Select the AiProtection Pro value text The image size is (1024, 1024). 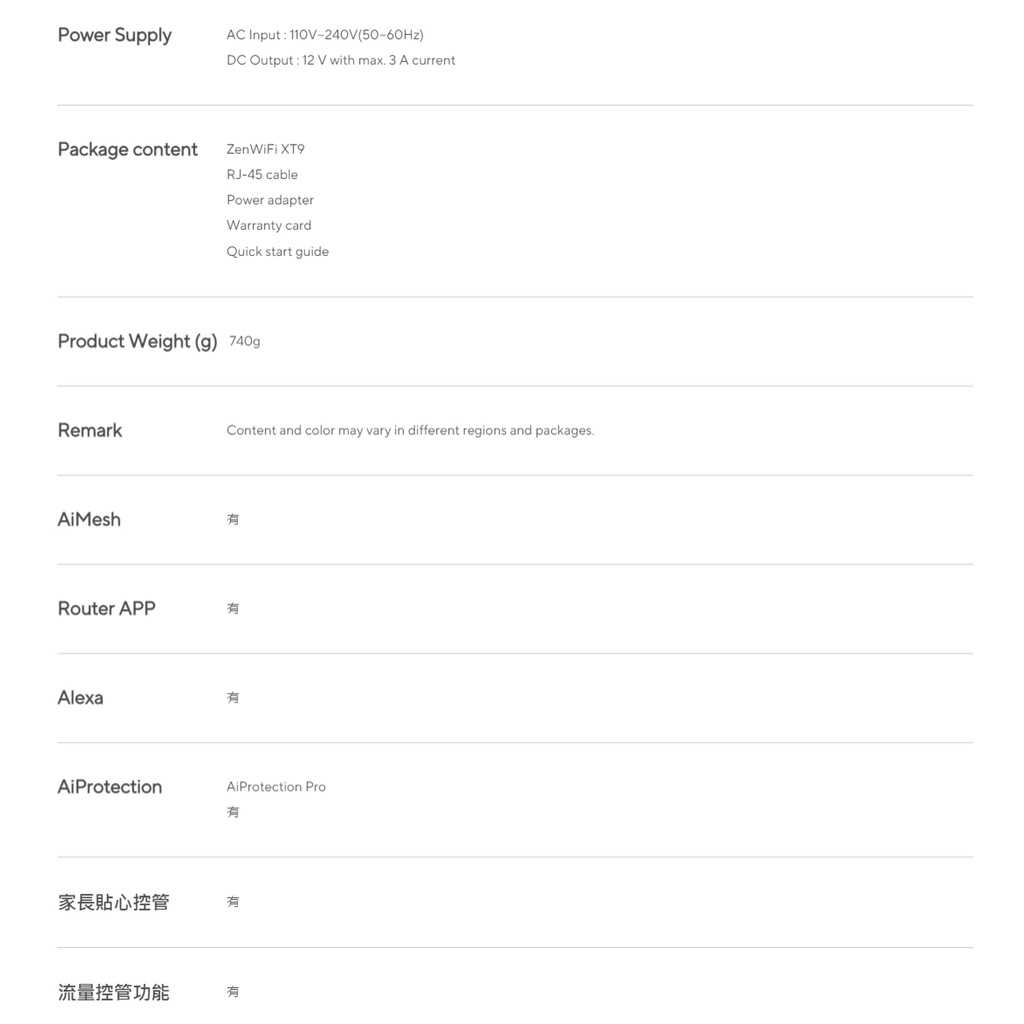(x=276, y=787)
